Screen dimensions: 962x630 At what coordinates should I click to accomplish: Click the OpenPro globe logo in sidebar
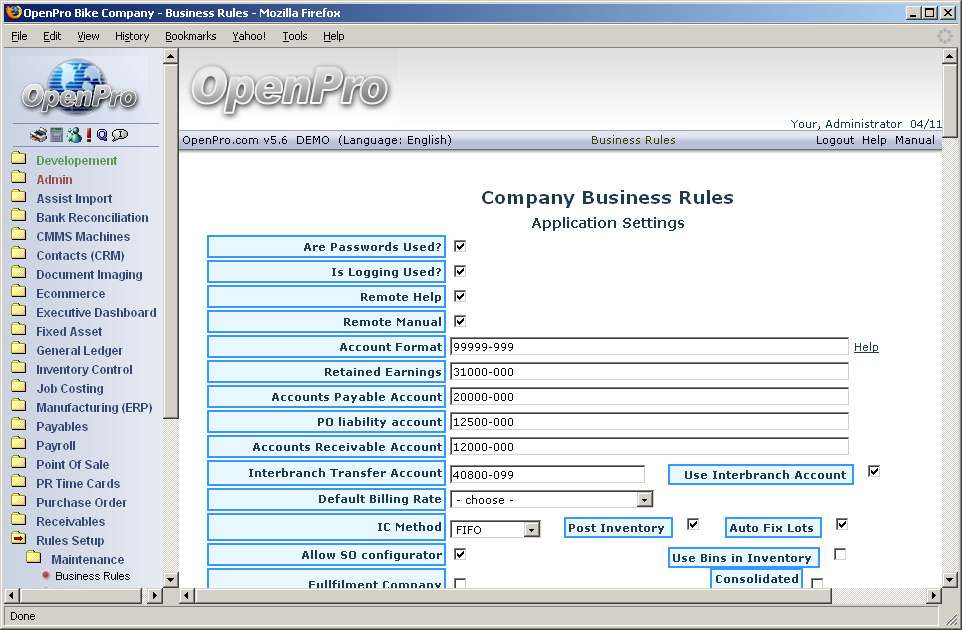80,90
